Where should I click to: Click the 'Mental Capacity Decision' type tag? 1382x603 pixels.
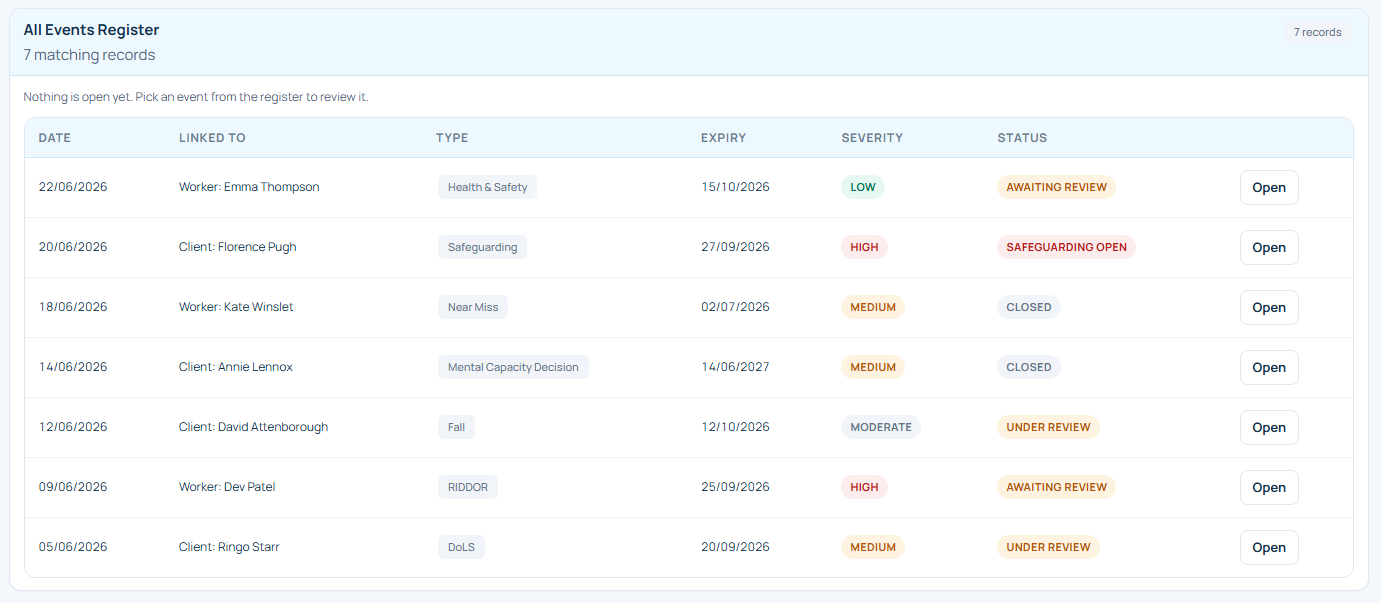point(513,367)
